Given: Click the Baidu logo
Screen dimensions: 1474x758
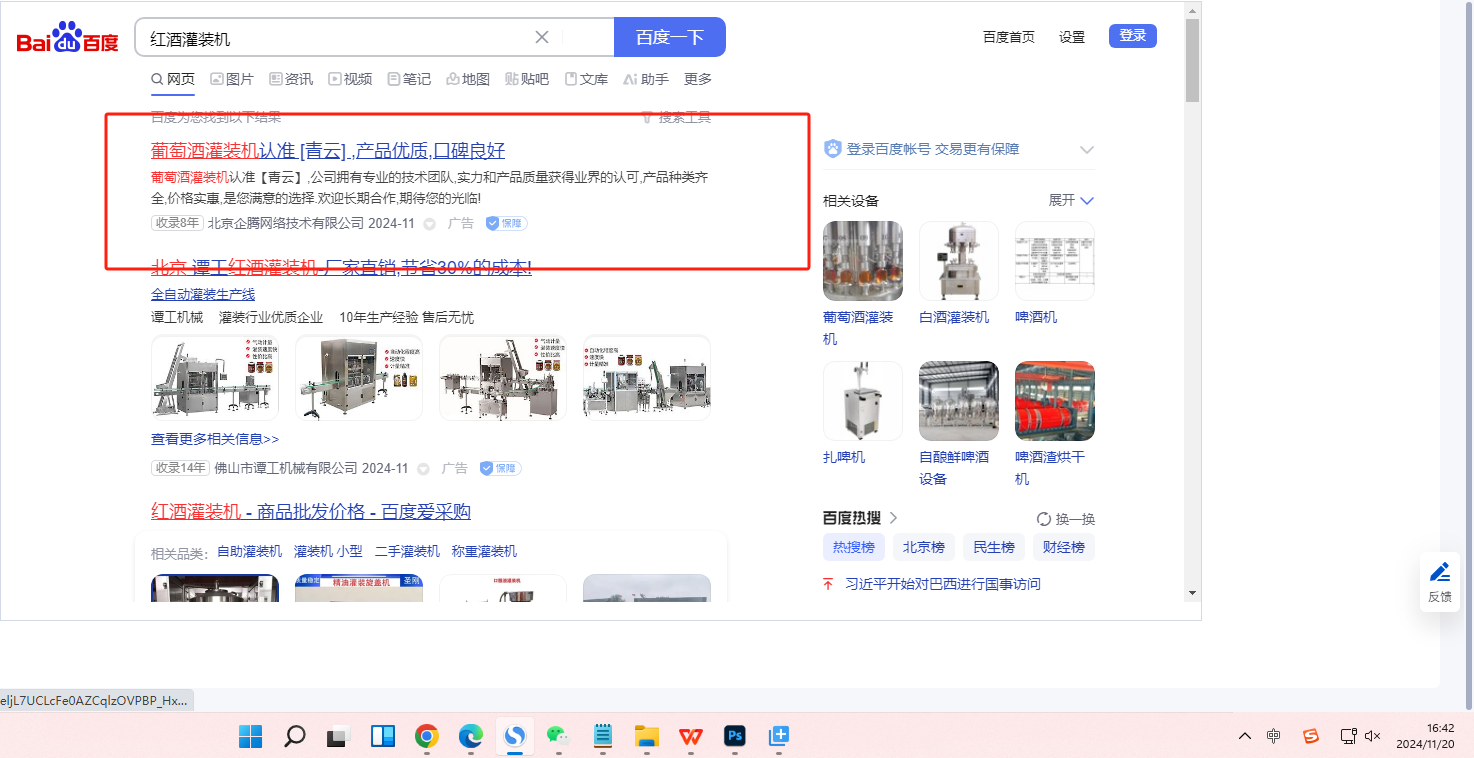Looking at the screenshot, I should coord(68,38).
